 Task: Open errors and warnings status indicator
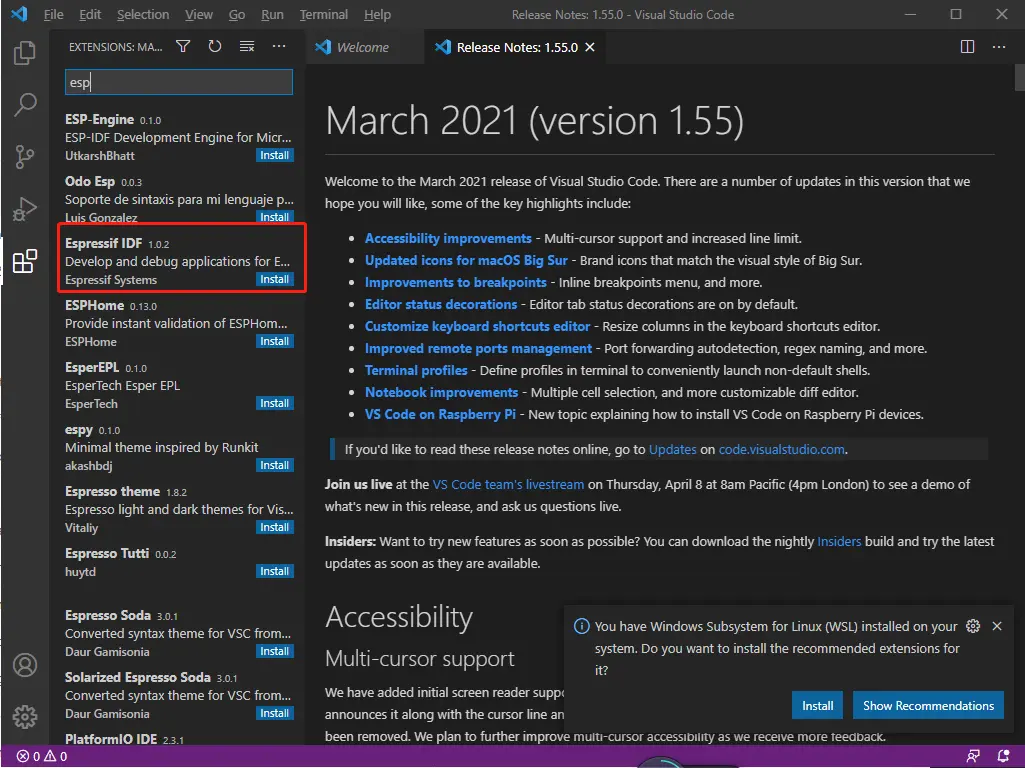point(42,756)
